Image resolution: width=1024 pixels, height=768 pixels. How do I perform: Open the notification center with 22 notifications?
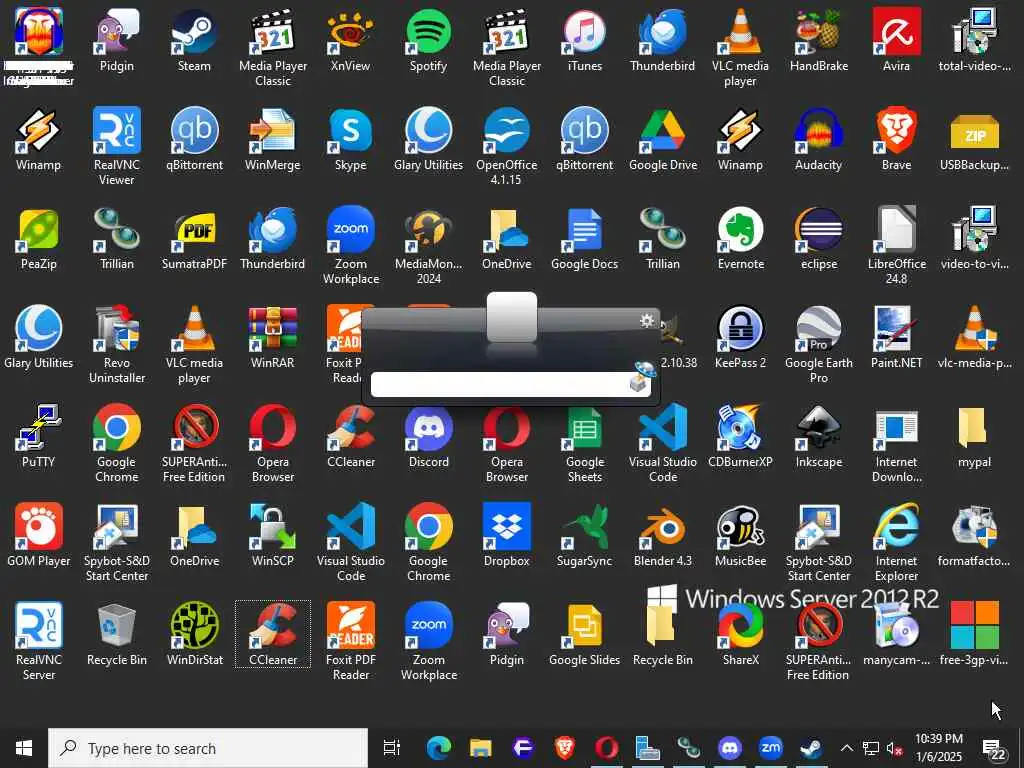coord(994,748)
